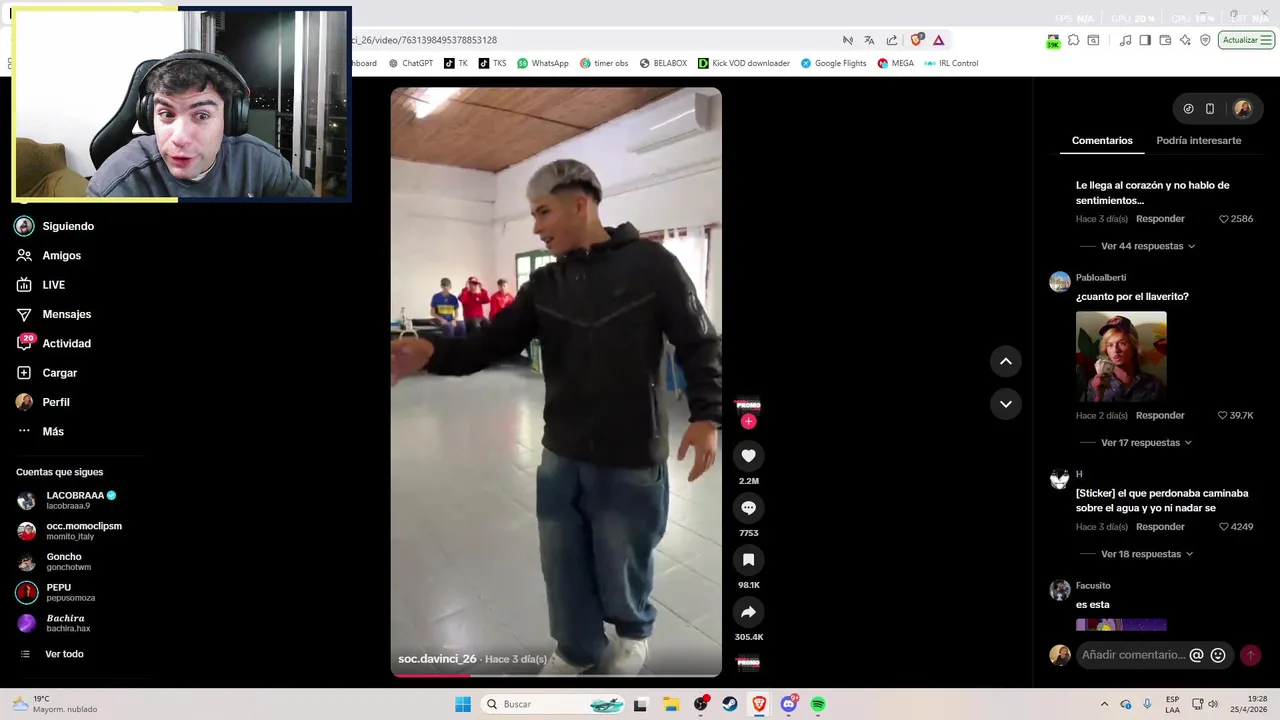Open LIVE in the sidebar
This screenshot has width=1280, height=720.
pyautogui.click(x=53, y=285)
